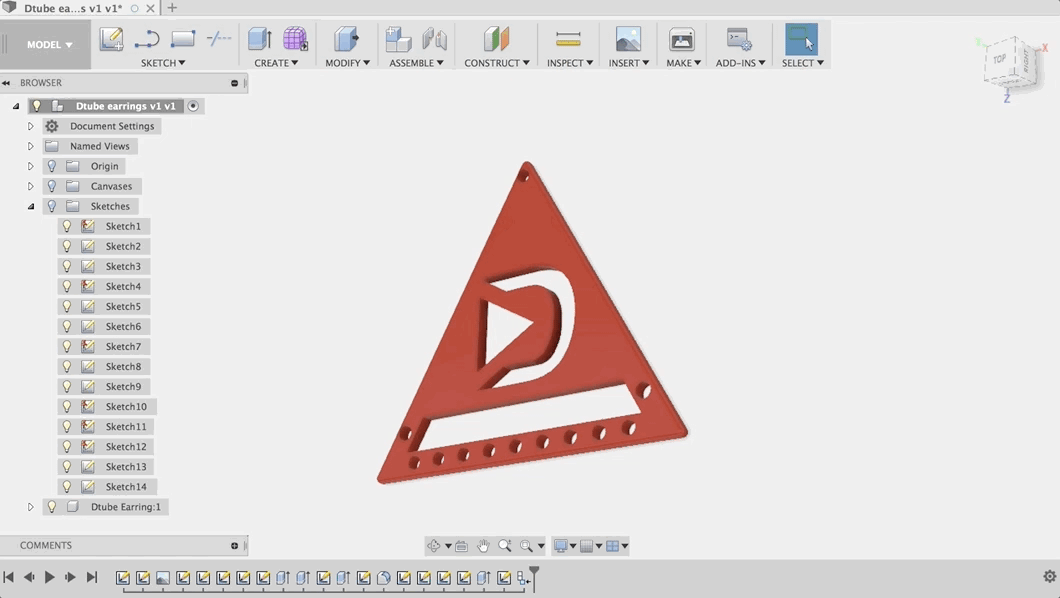Select the canvas image feature in timeline
Image resolution: width=1060 pixels, height=598 pixels.
[x=163, y=578]
